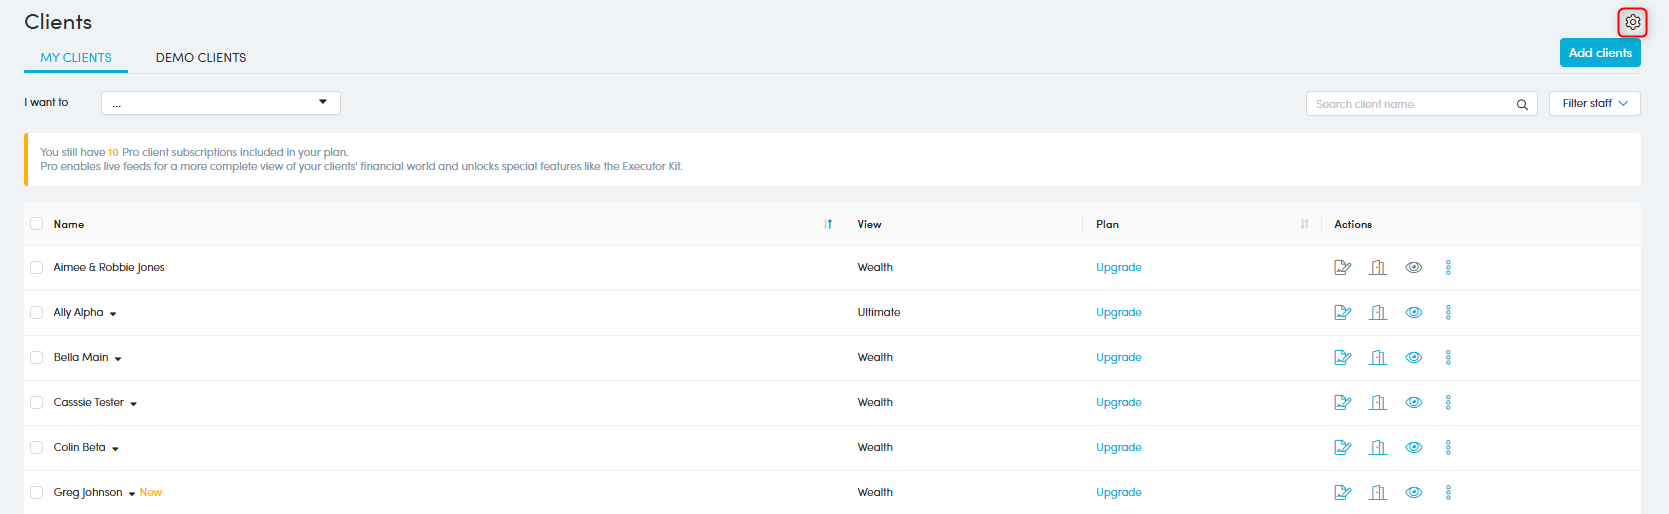Viewport: 1669px width, 514px height.
Task: Click the Upgrade link for Colin Beta
Action: (1118, 447)
